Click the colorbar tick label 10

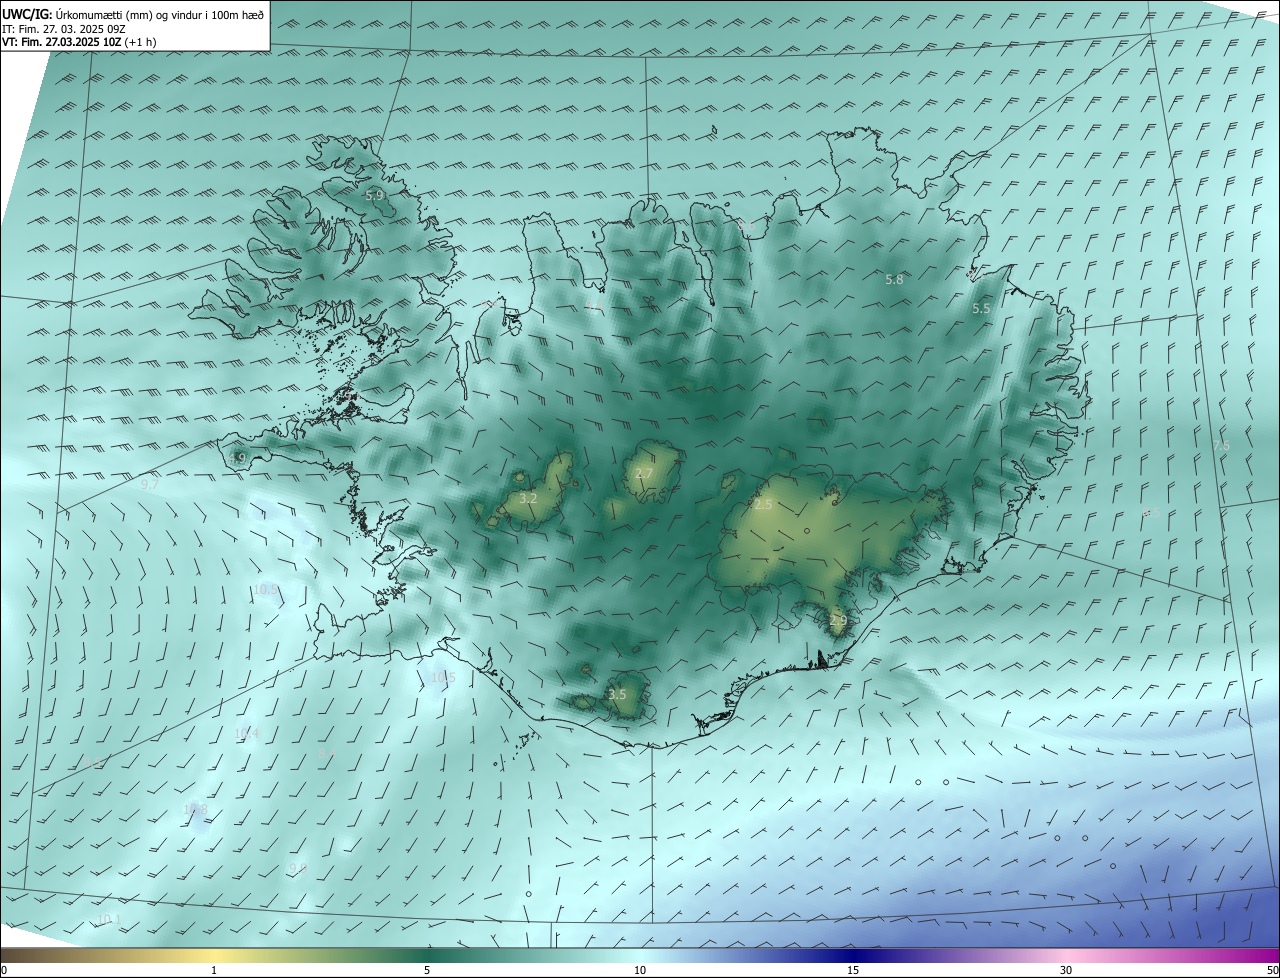point(640,970)
